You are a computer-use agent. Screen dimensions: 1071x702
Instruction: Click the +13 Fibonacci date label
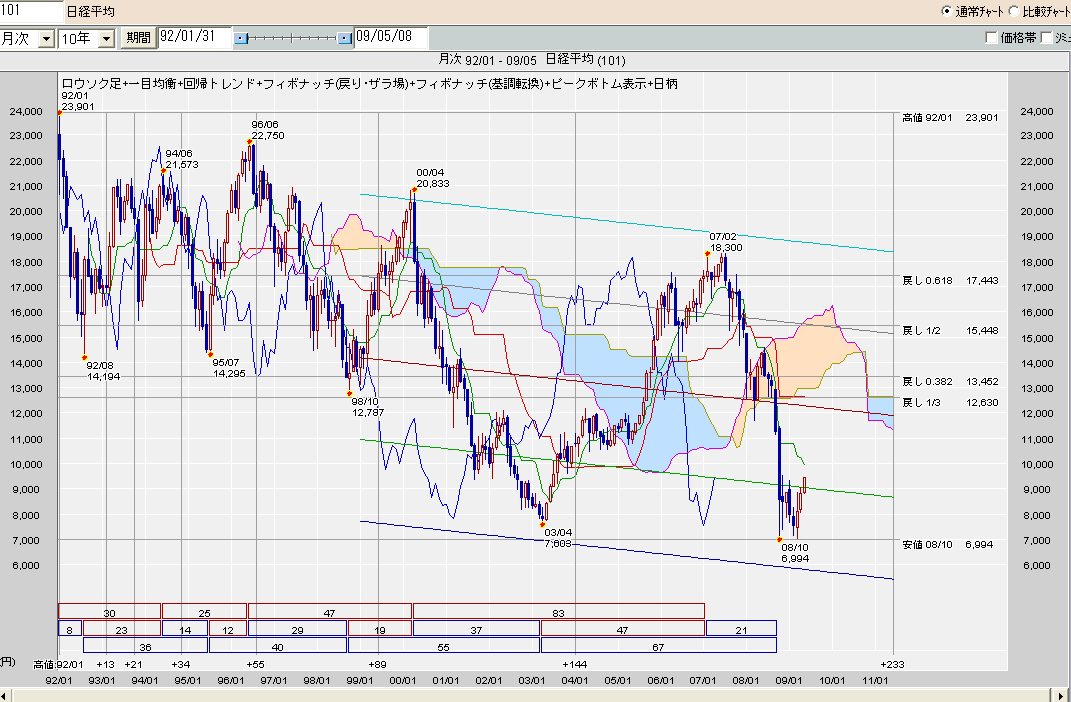point(105,664)
